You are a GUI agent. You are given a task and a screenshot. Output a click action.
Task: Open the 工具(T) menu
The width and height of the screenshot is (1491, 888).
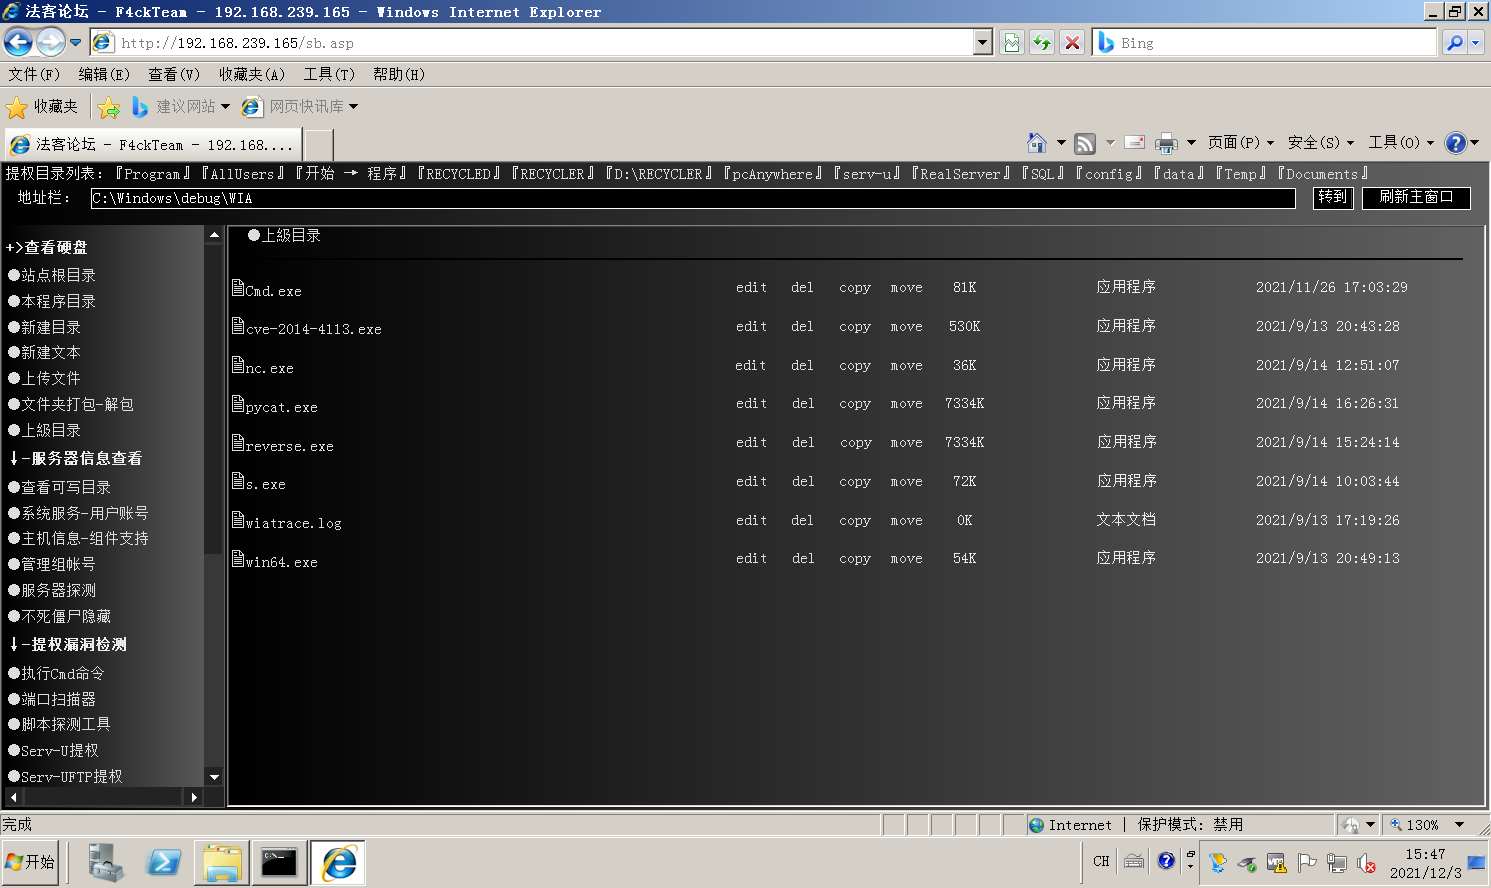[329, 74]
